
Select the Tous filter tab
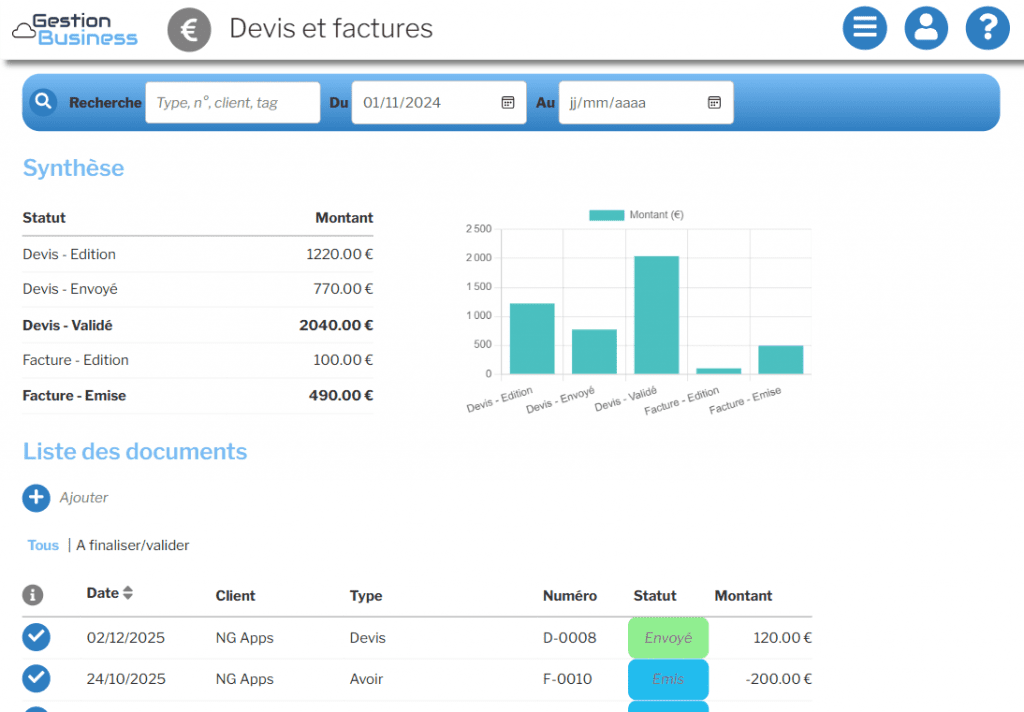coord(43,545)
